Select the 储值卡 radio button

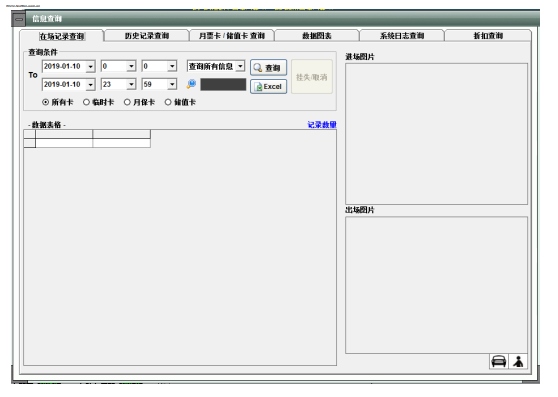click(168, 102)
